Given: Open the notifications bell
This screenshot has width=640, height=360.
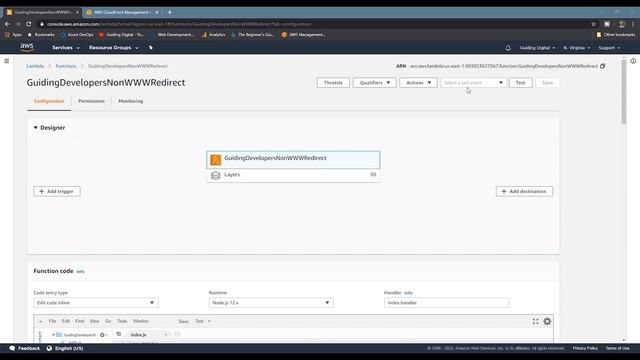Looking at the screenshot, I should pos(508,48).
